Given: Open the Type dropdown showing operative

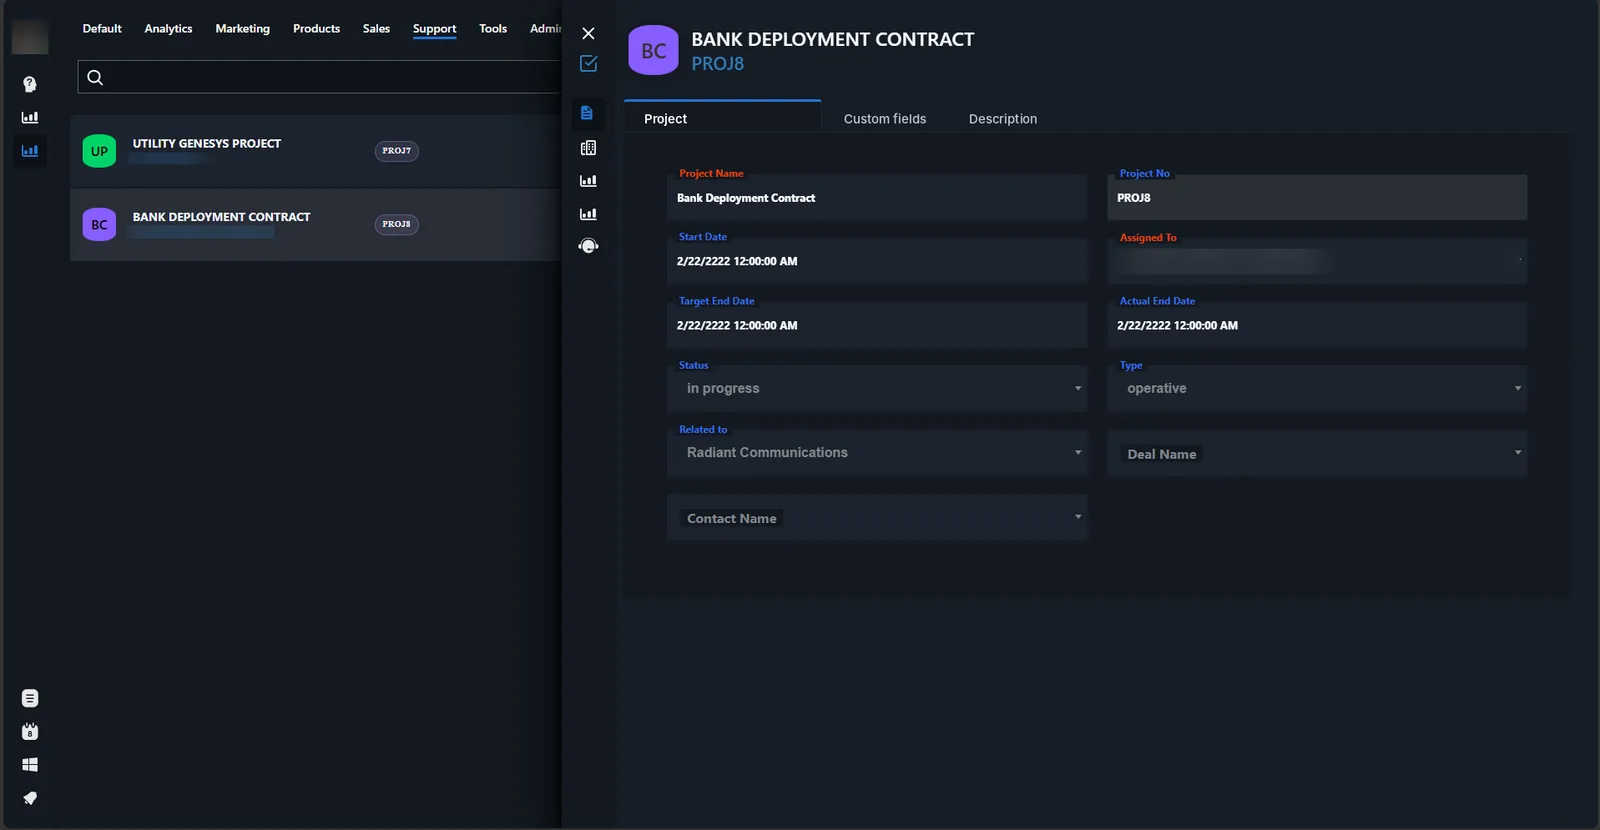Looking at the screenshot, I should click(x=1317, y=388).
